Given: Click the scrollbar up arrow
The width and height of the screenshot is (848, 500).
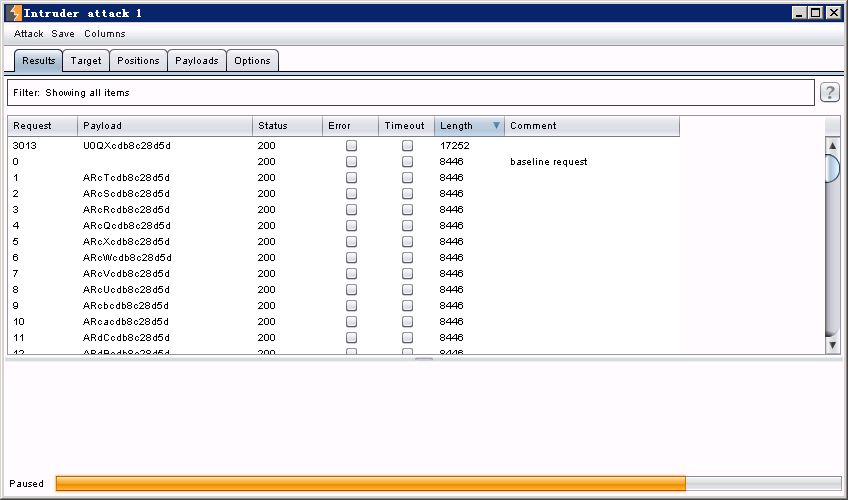Looking at the screenshot, I should (832, 145).
